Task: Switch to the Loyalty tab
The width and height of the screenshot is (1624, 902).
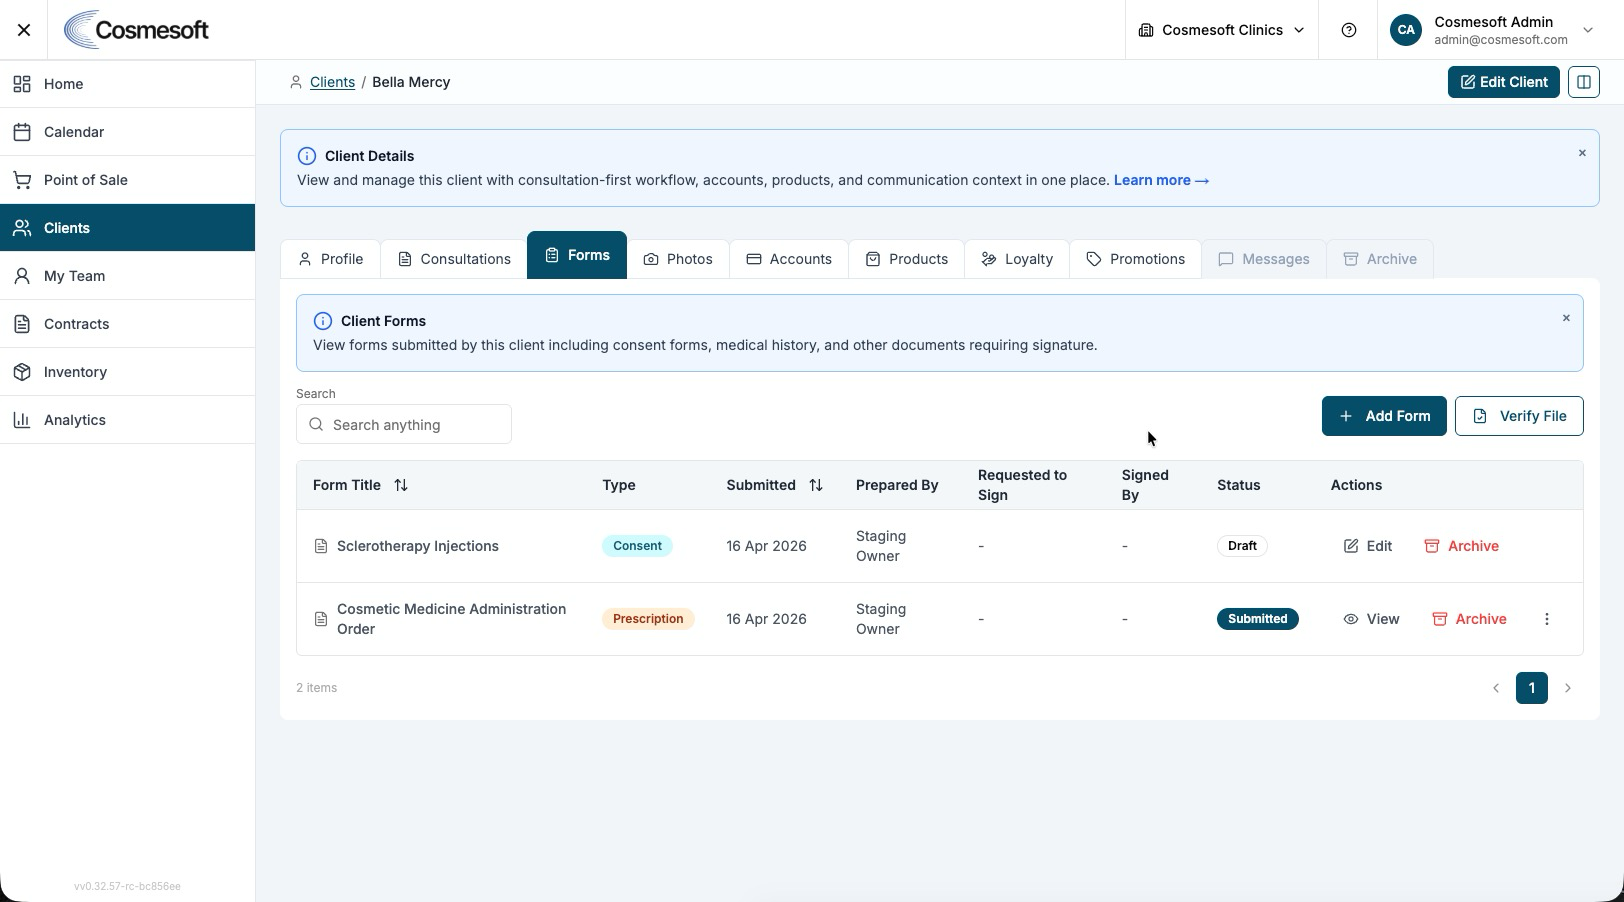Action: pos(1017,259)
